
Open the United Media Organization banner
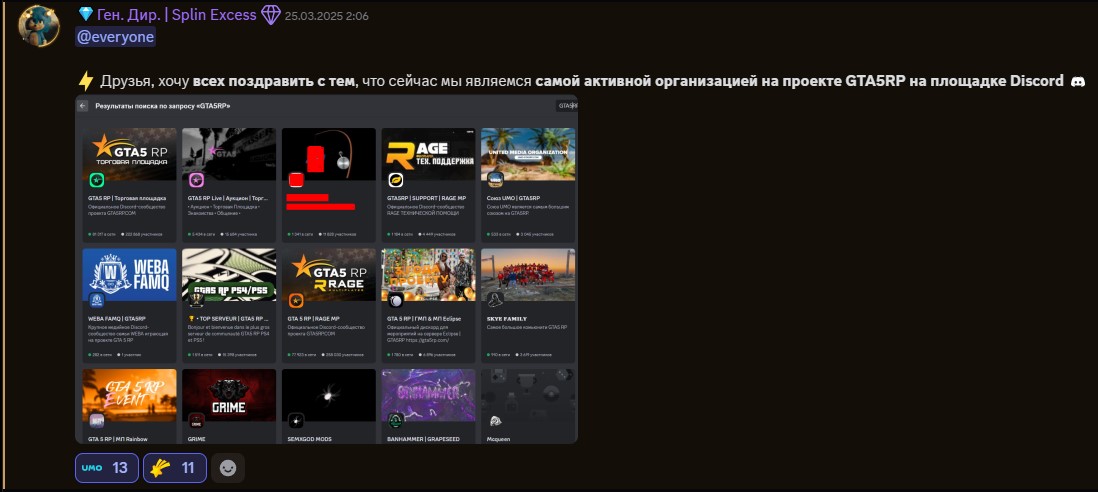pos(528,154)
